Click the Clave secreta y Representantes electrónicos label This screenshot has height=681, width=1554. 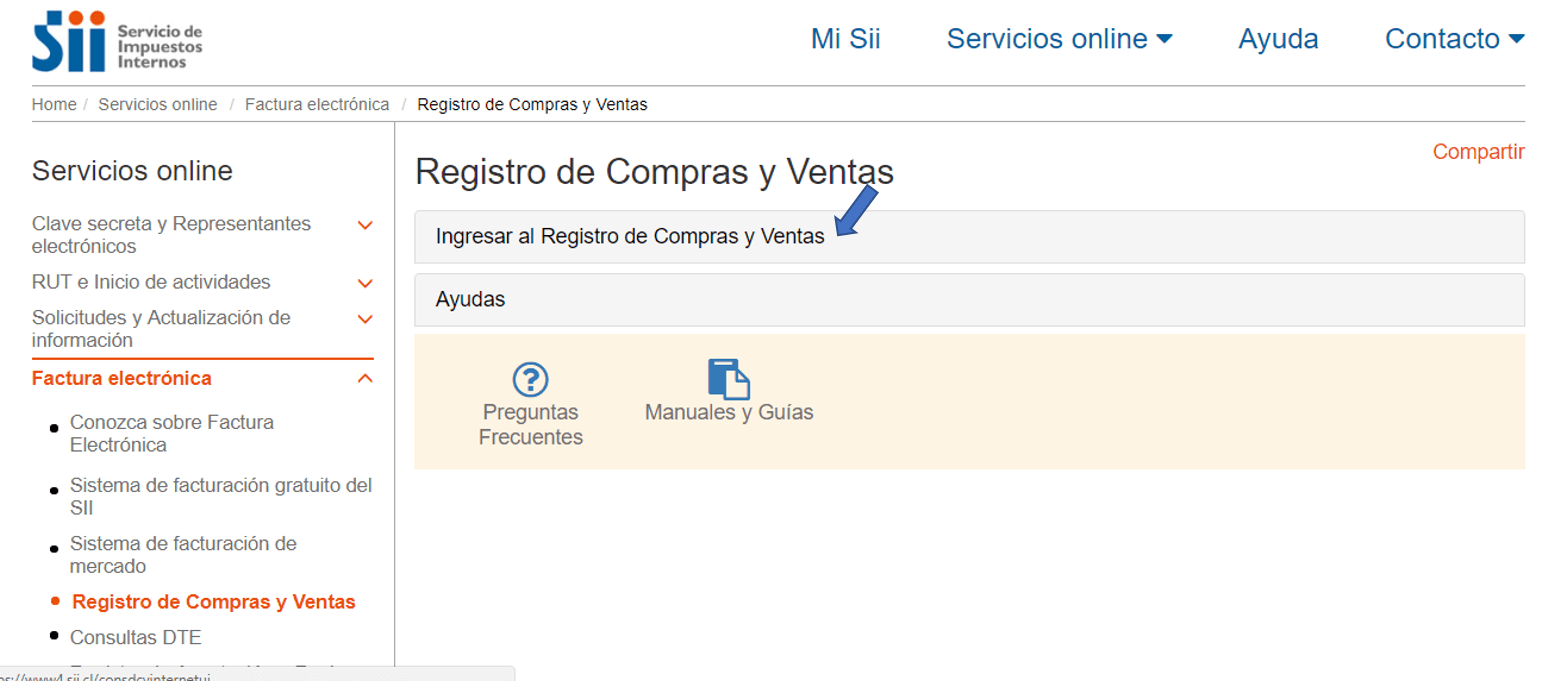pyautogui.click(x=171, y=234)
